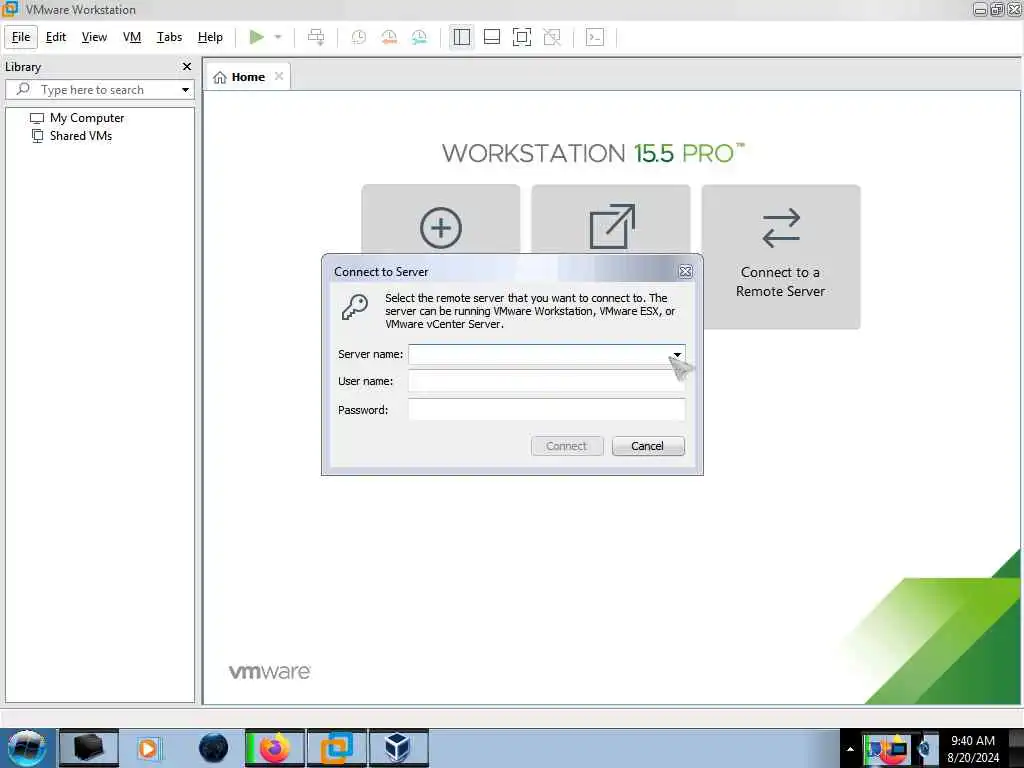Click the vmware logo on Home page
This screenshot has height=768, width=1024.
(270, 672)
